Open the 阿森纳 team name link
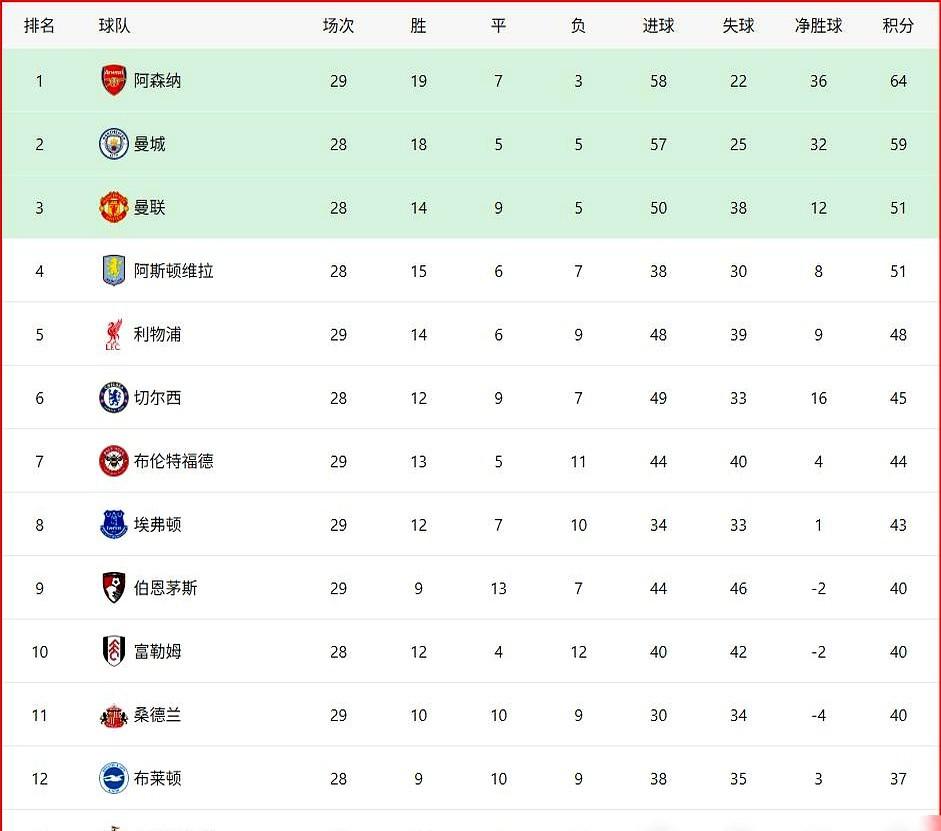Screen dimensions: 941x831 (158, 81)
